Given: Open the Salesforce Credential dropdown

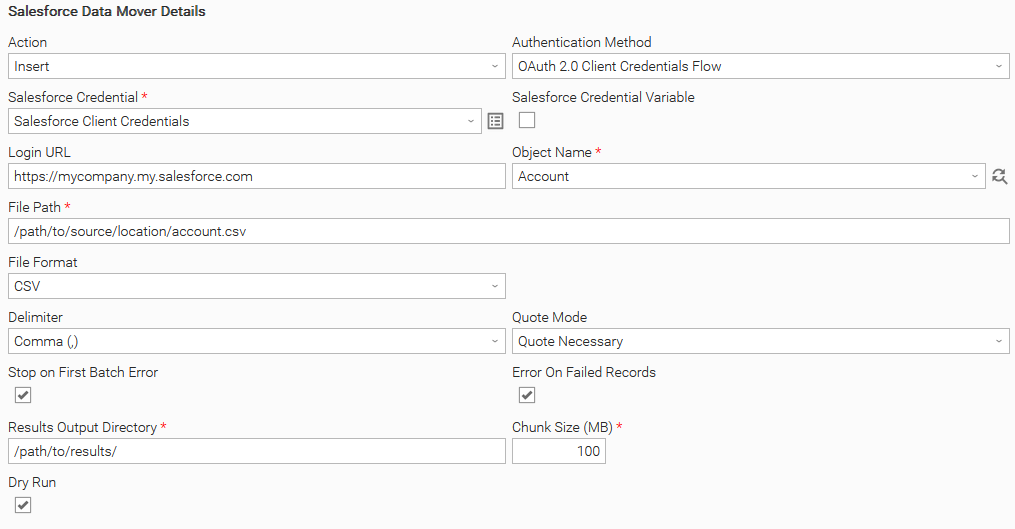Looking at the screenshot, I should [x=245, y=121].
